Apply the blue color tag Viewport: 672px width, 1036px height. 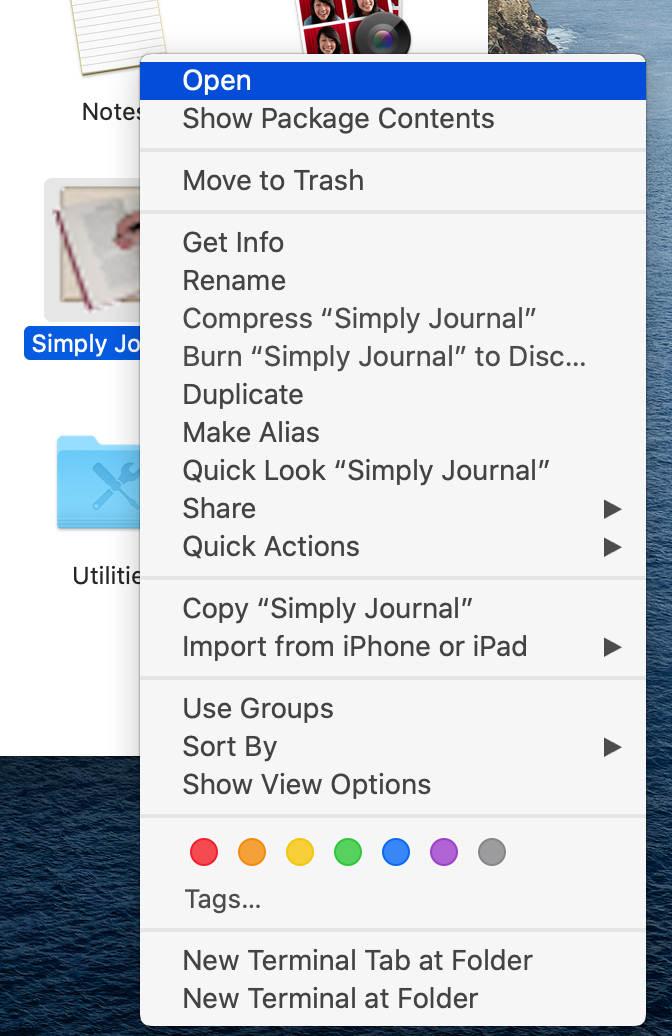pyautogui.click(x=396, y=852)
